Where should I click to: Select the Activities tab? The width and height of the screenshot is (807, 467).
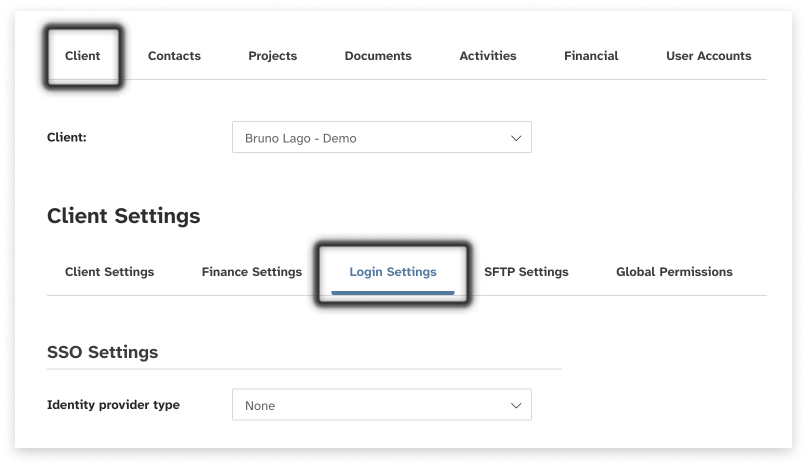[x=488, y=56]
